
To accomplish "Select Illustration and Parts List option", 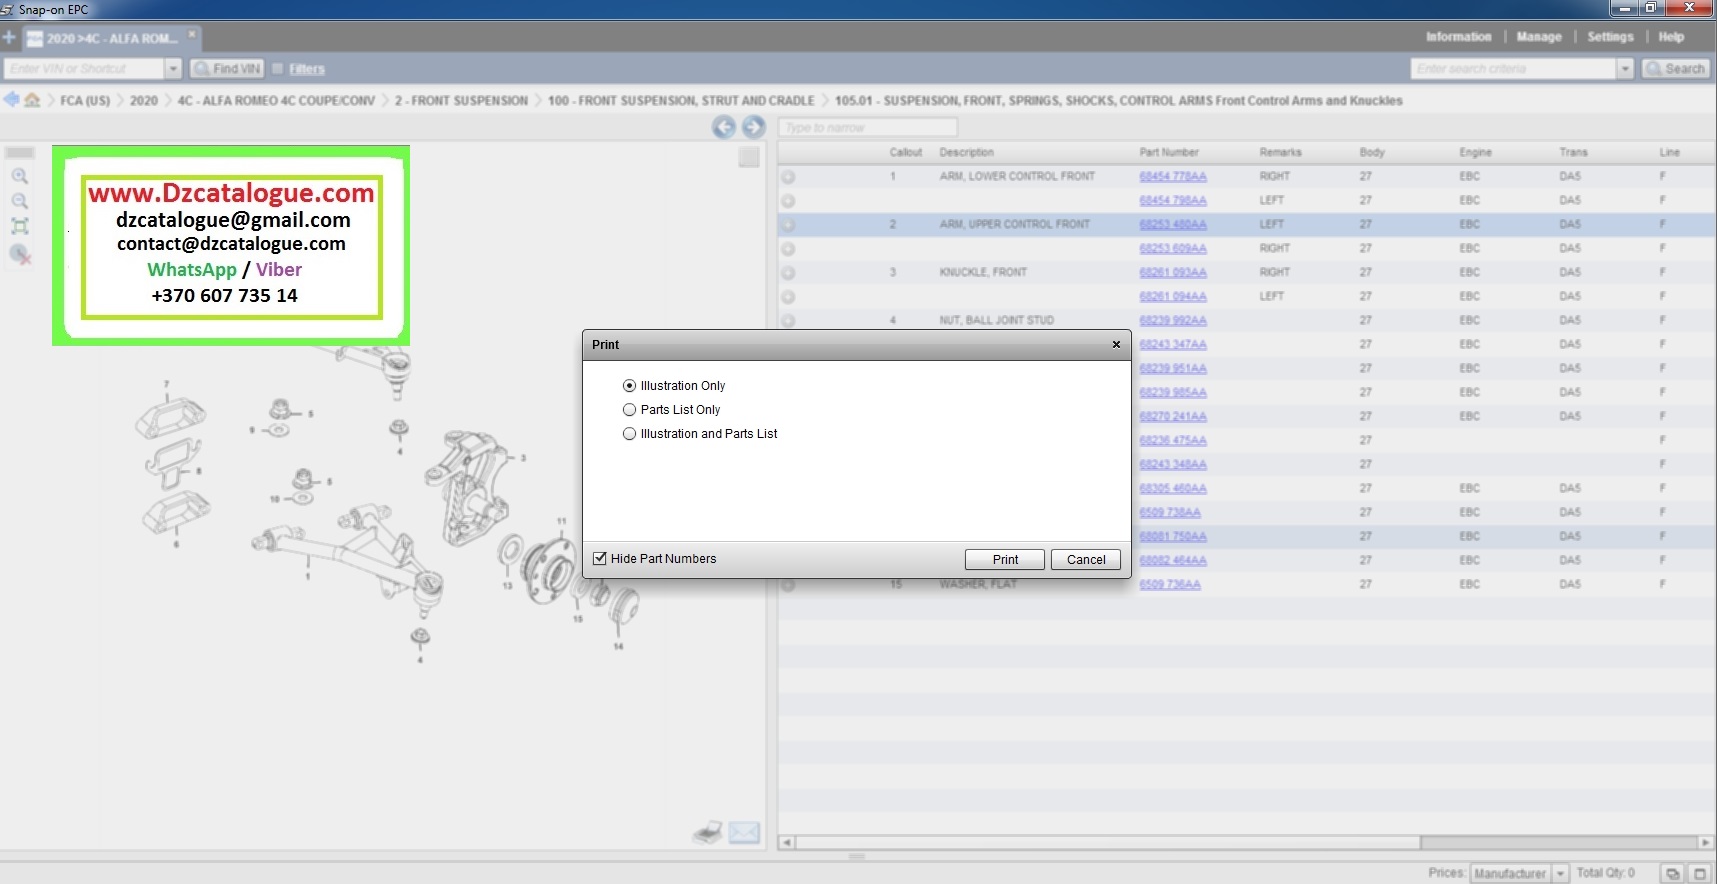I will pos(629,434).
